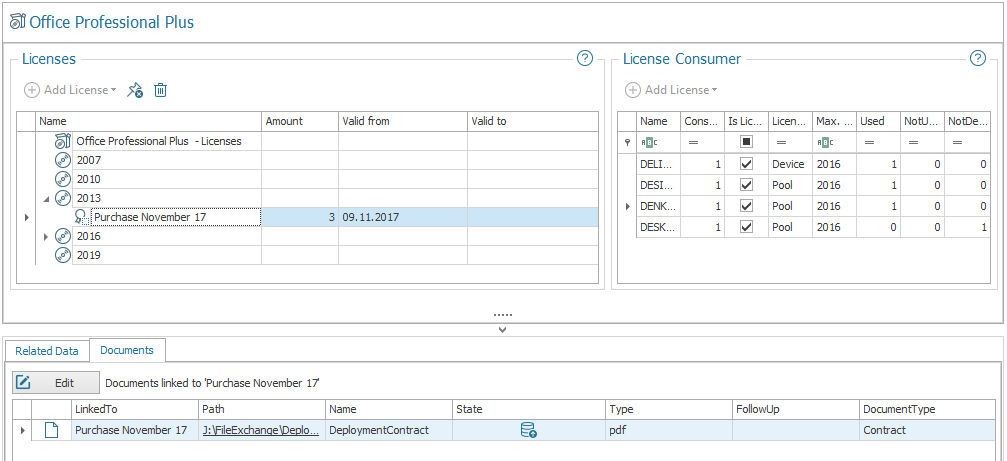This screenshot has height=461, width=1007.
Task: Click the disc icon beside 2019
Action: point(62,256)
